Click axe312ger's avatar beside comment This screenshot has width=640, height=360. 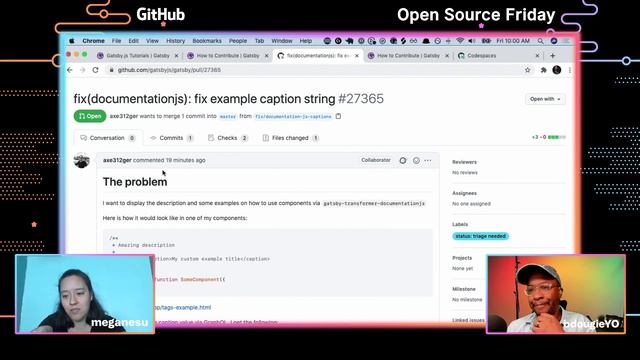click(82, 160)
